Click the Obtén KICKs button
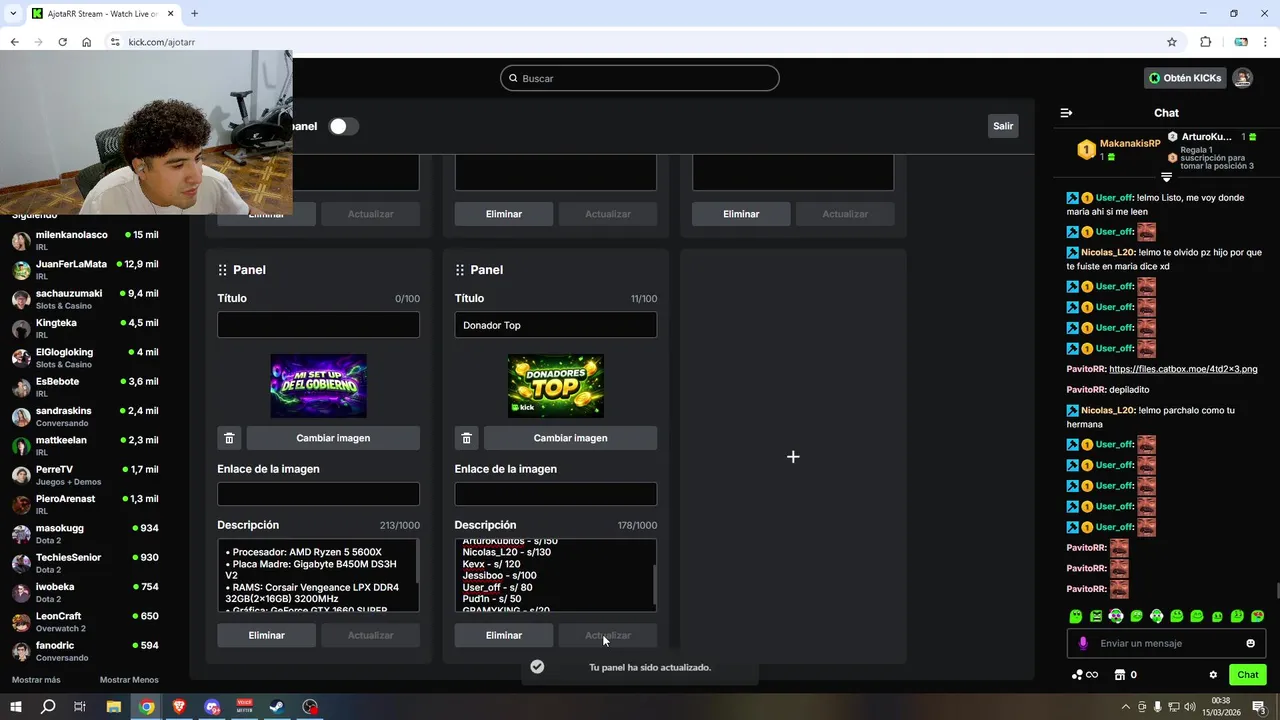Image resolution: width=1280 pixels, height=720 pixels. (1185, 78)
